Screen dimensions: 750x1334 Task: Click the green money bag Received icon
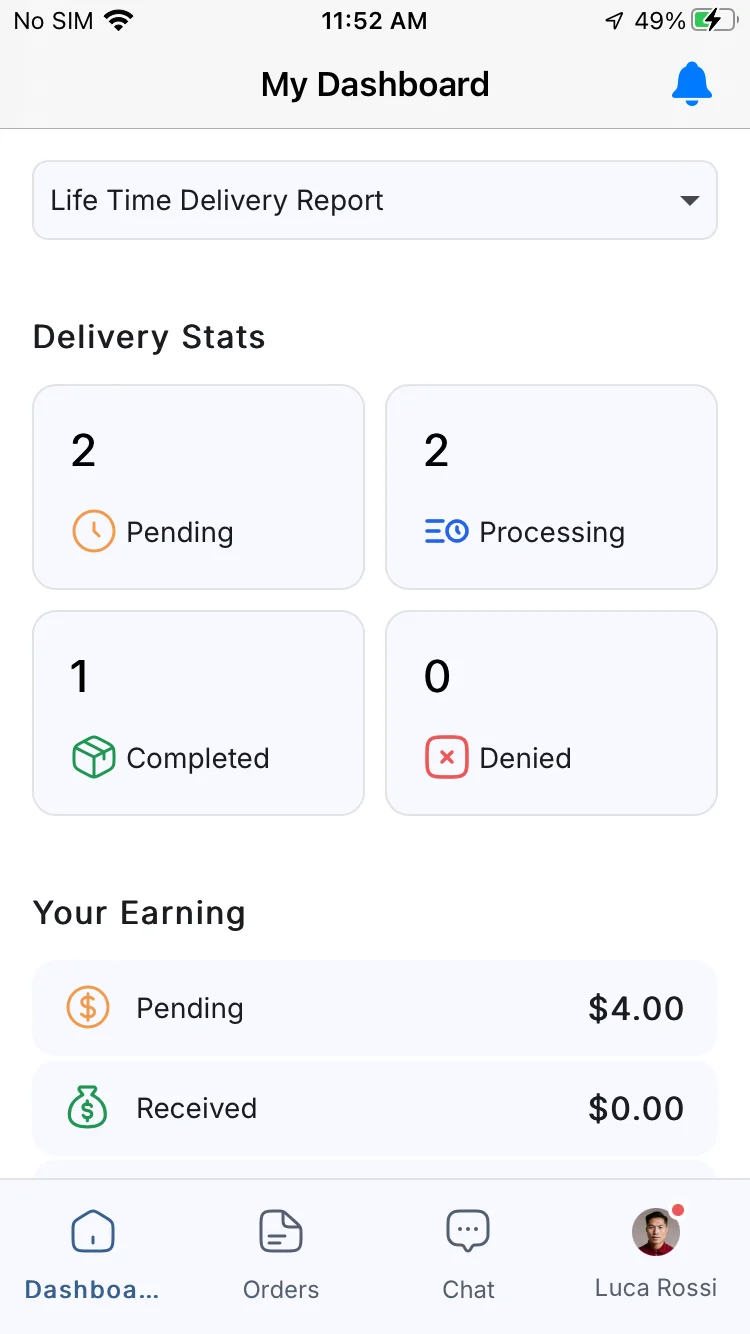point(88,1108)
